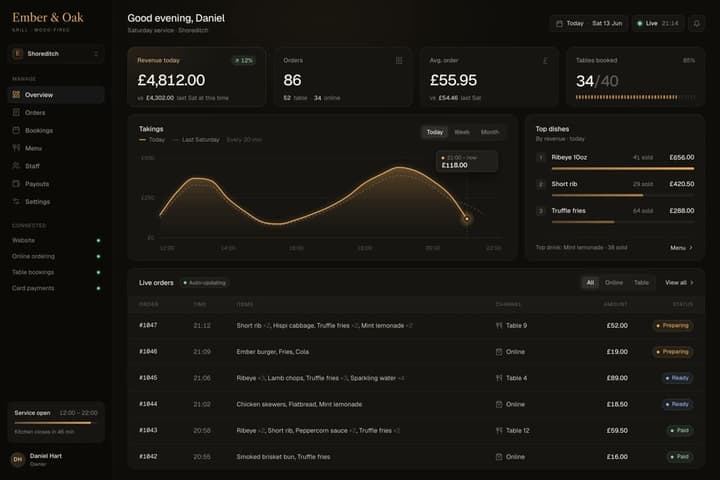This screenshot has height=480, width=720.
Task: Open the Bookings calendar icon
Action: [16, 130]
